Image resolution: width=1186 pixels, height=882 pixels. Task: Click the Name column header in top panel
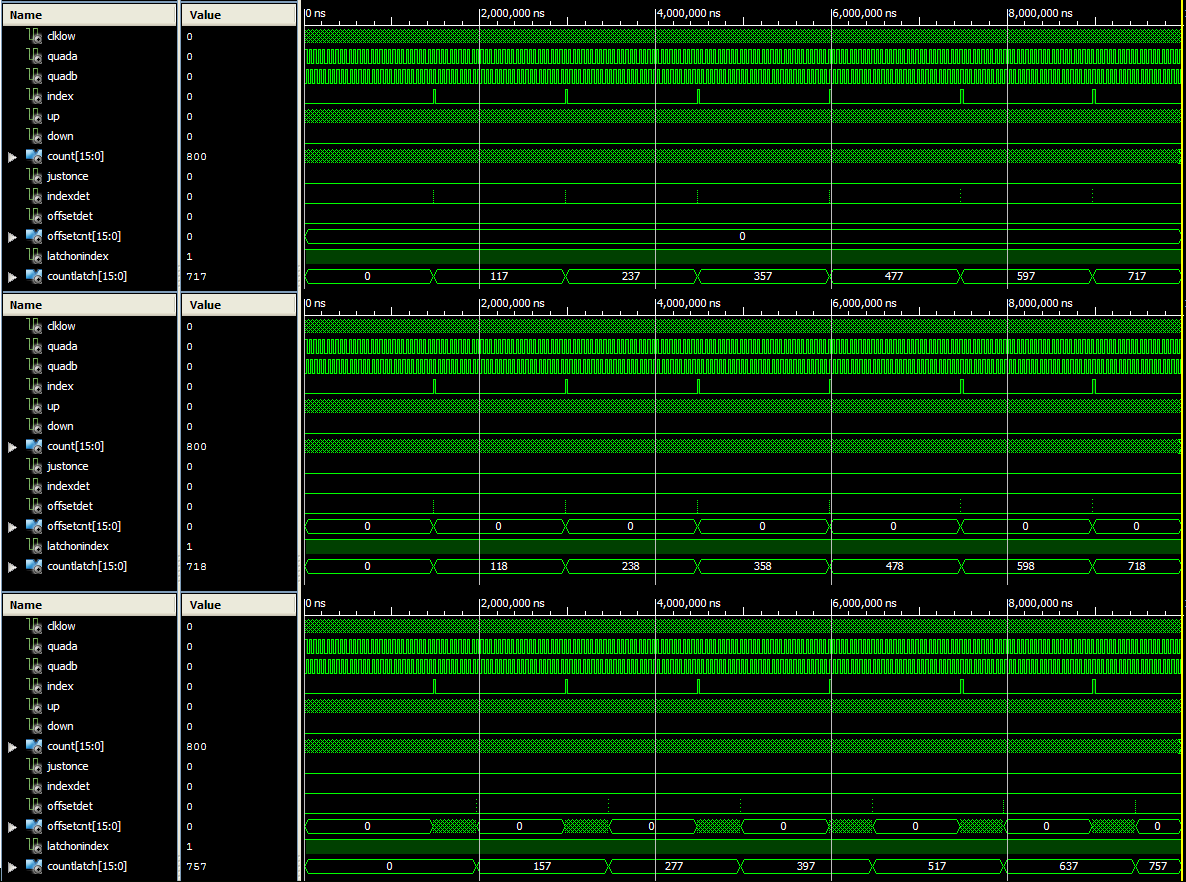coord(89,14)
